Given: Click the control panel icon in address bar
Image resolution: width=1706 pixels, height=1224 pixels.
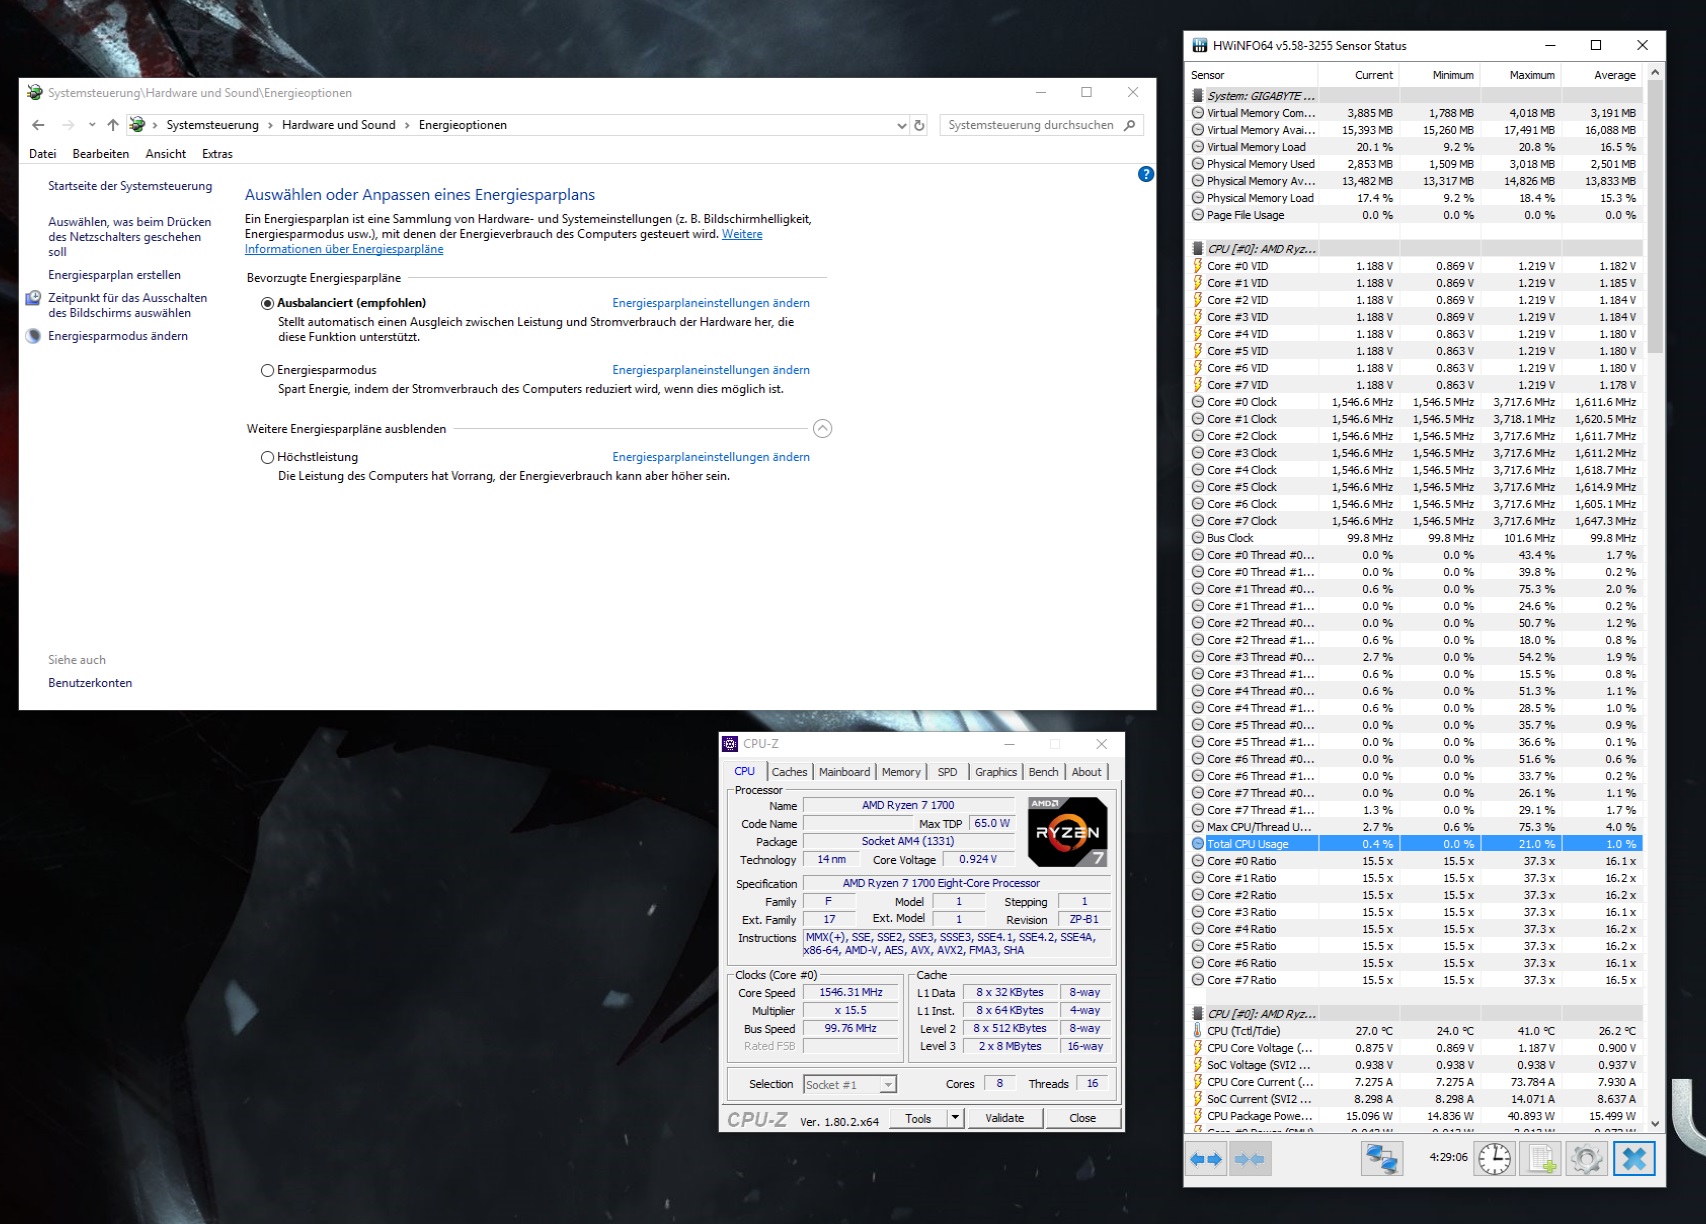Looking at the screenshot, I should coord(137,125).
